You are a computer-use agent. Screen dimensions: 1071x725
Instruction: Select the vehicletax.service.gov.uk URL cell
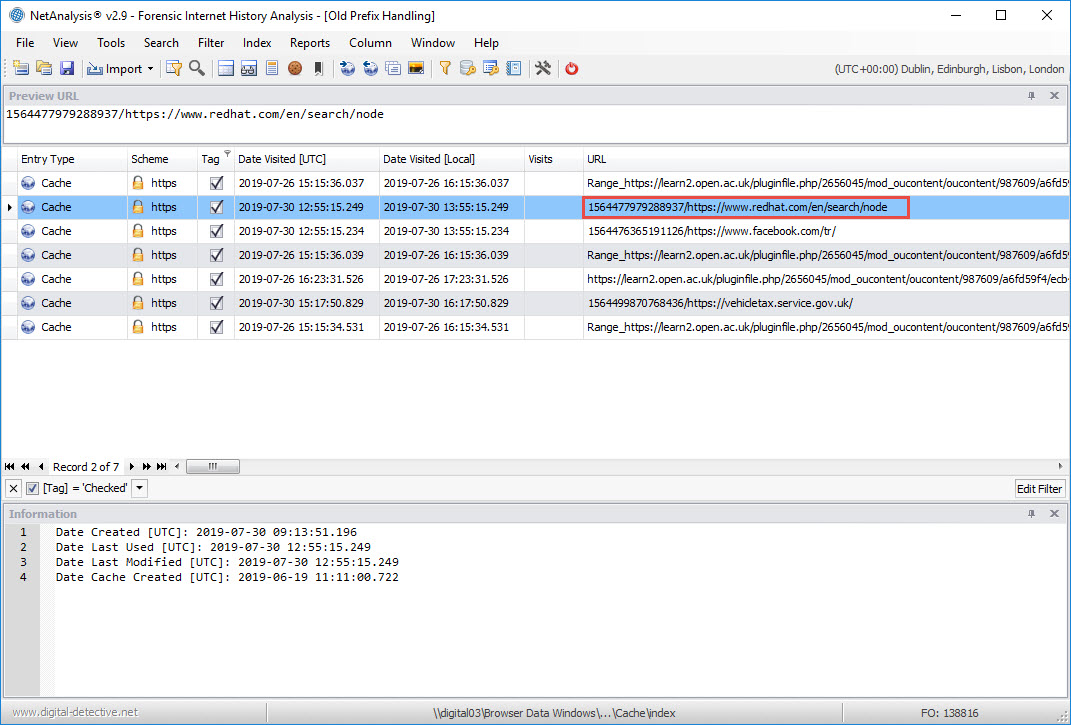[x=826, y=303]
